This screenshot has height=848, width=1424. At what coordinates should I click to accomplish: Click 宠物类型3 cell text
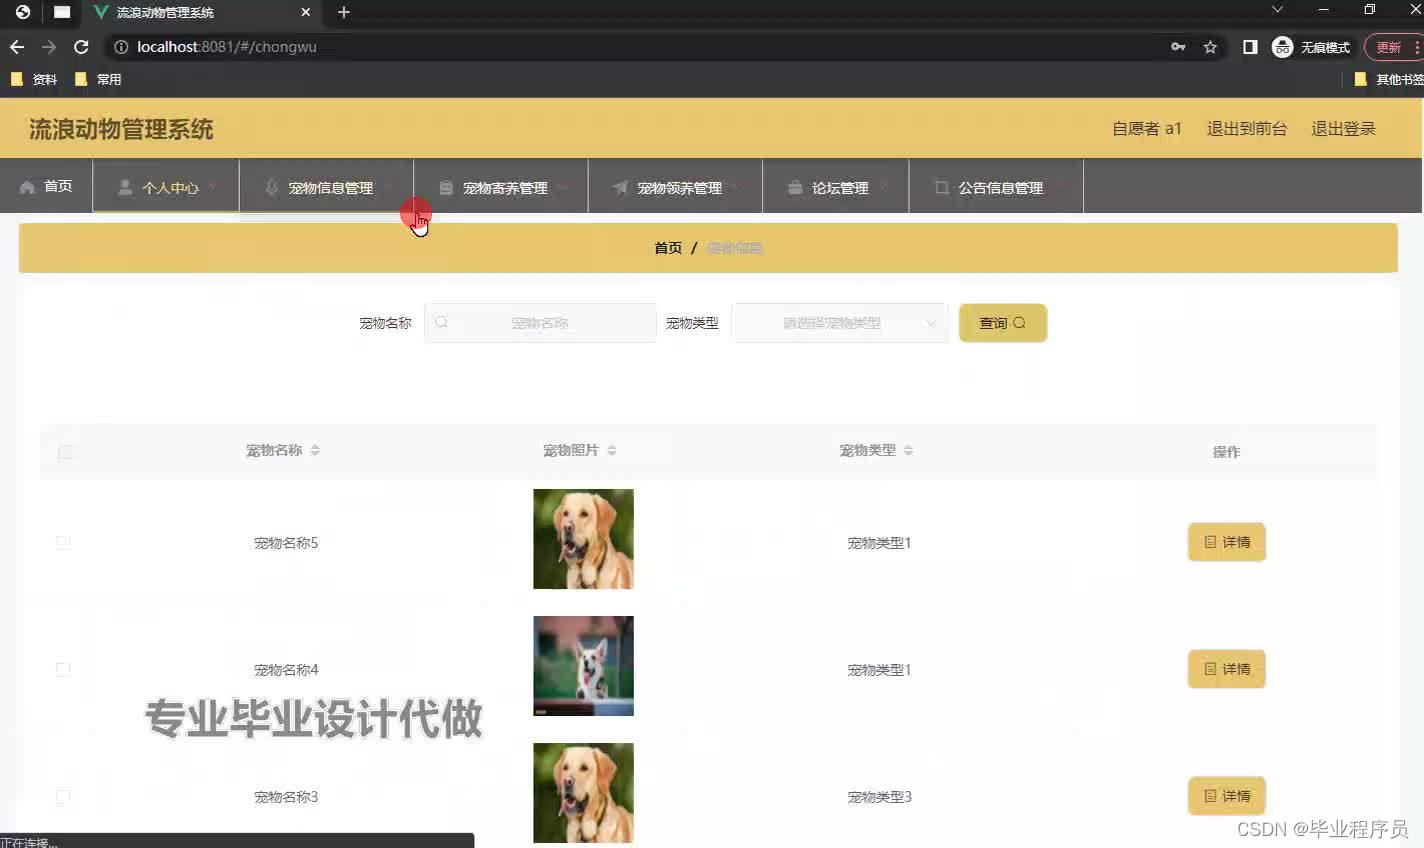point(879,797)
